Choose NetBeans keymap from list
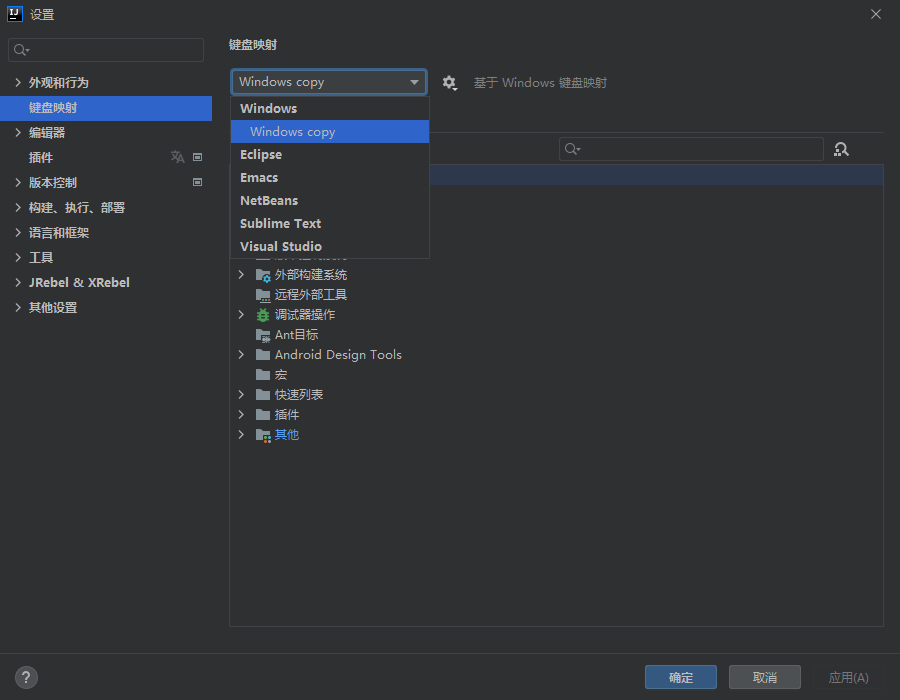This screenshot has height=700, width=900. [330, 200]
